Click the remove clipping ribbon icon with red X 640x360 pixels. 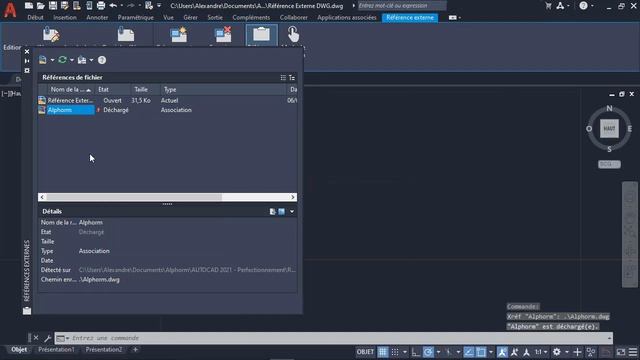pyautogui.click(x=223, y=35)
